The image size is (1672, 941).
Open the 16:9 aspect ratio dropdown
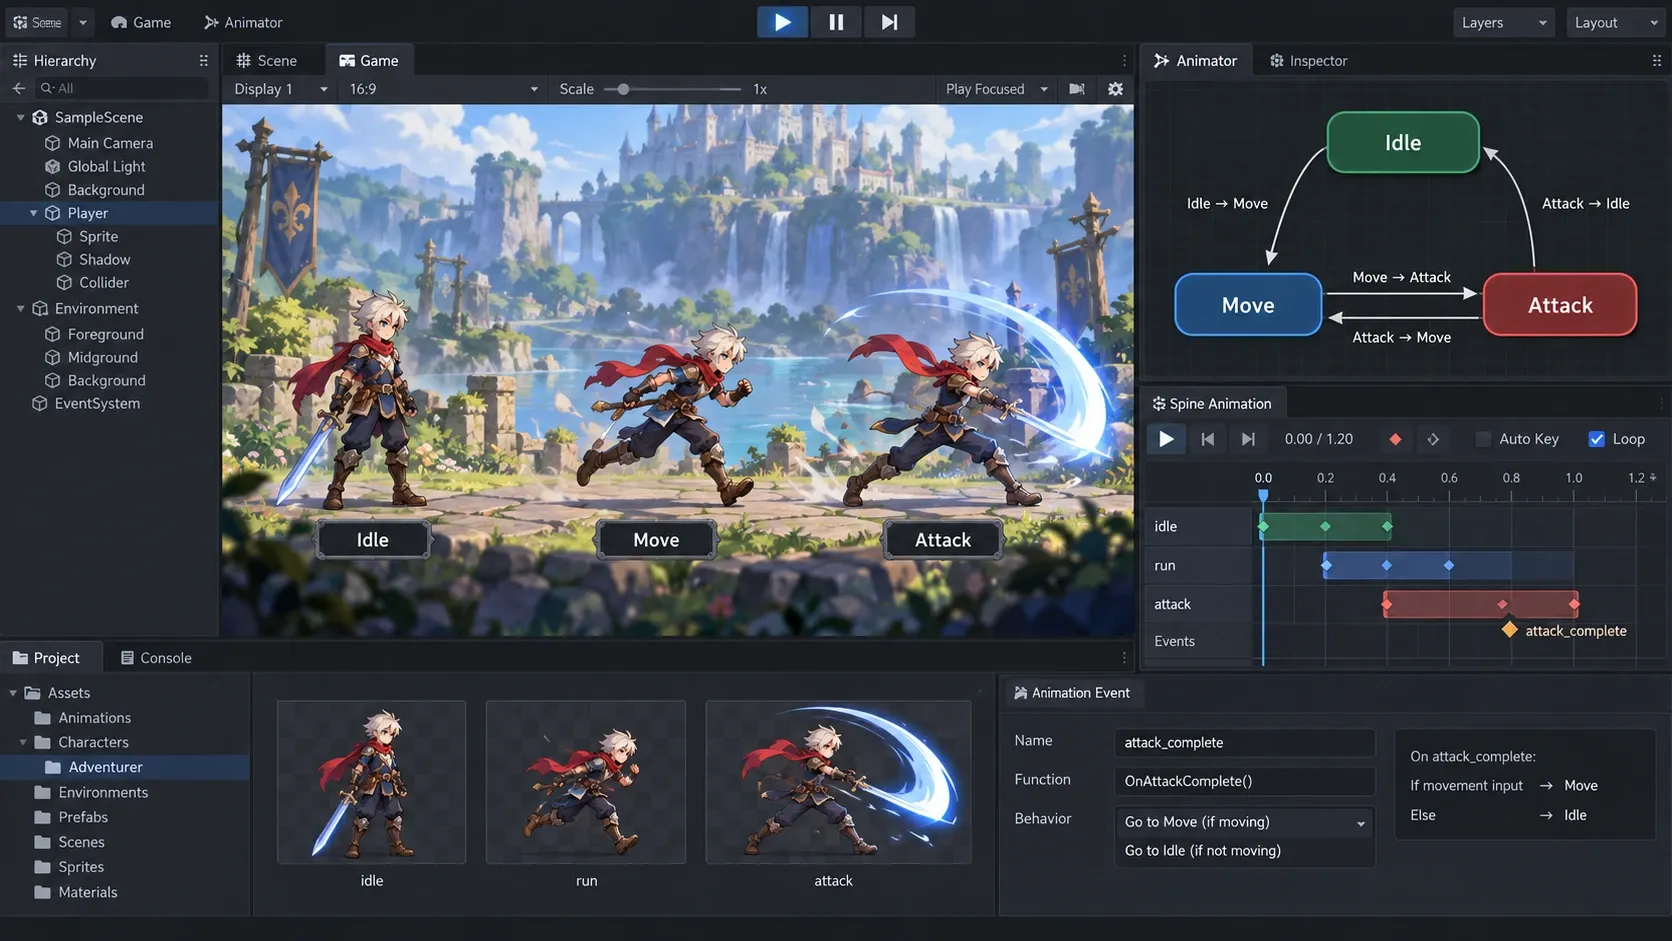tap(444, 89)
